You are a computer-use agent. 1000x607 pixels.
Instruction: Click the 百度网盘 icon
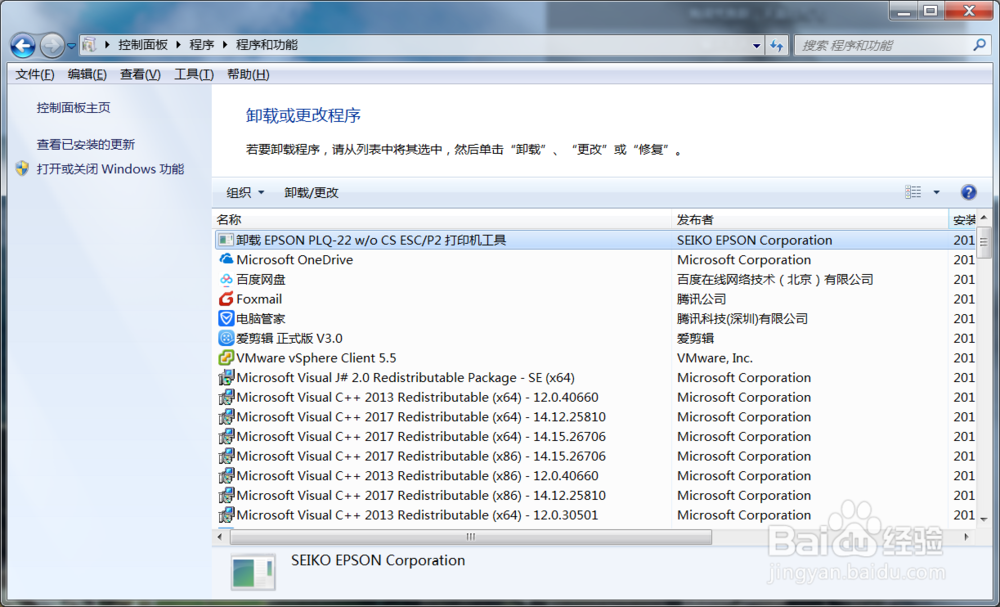click(226, 279)
